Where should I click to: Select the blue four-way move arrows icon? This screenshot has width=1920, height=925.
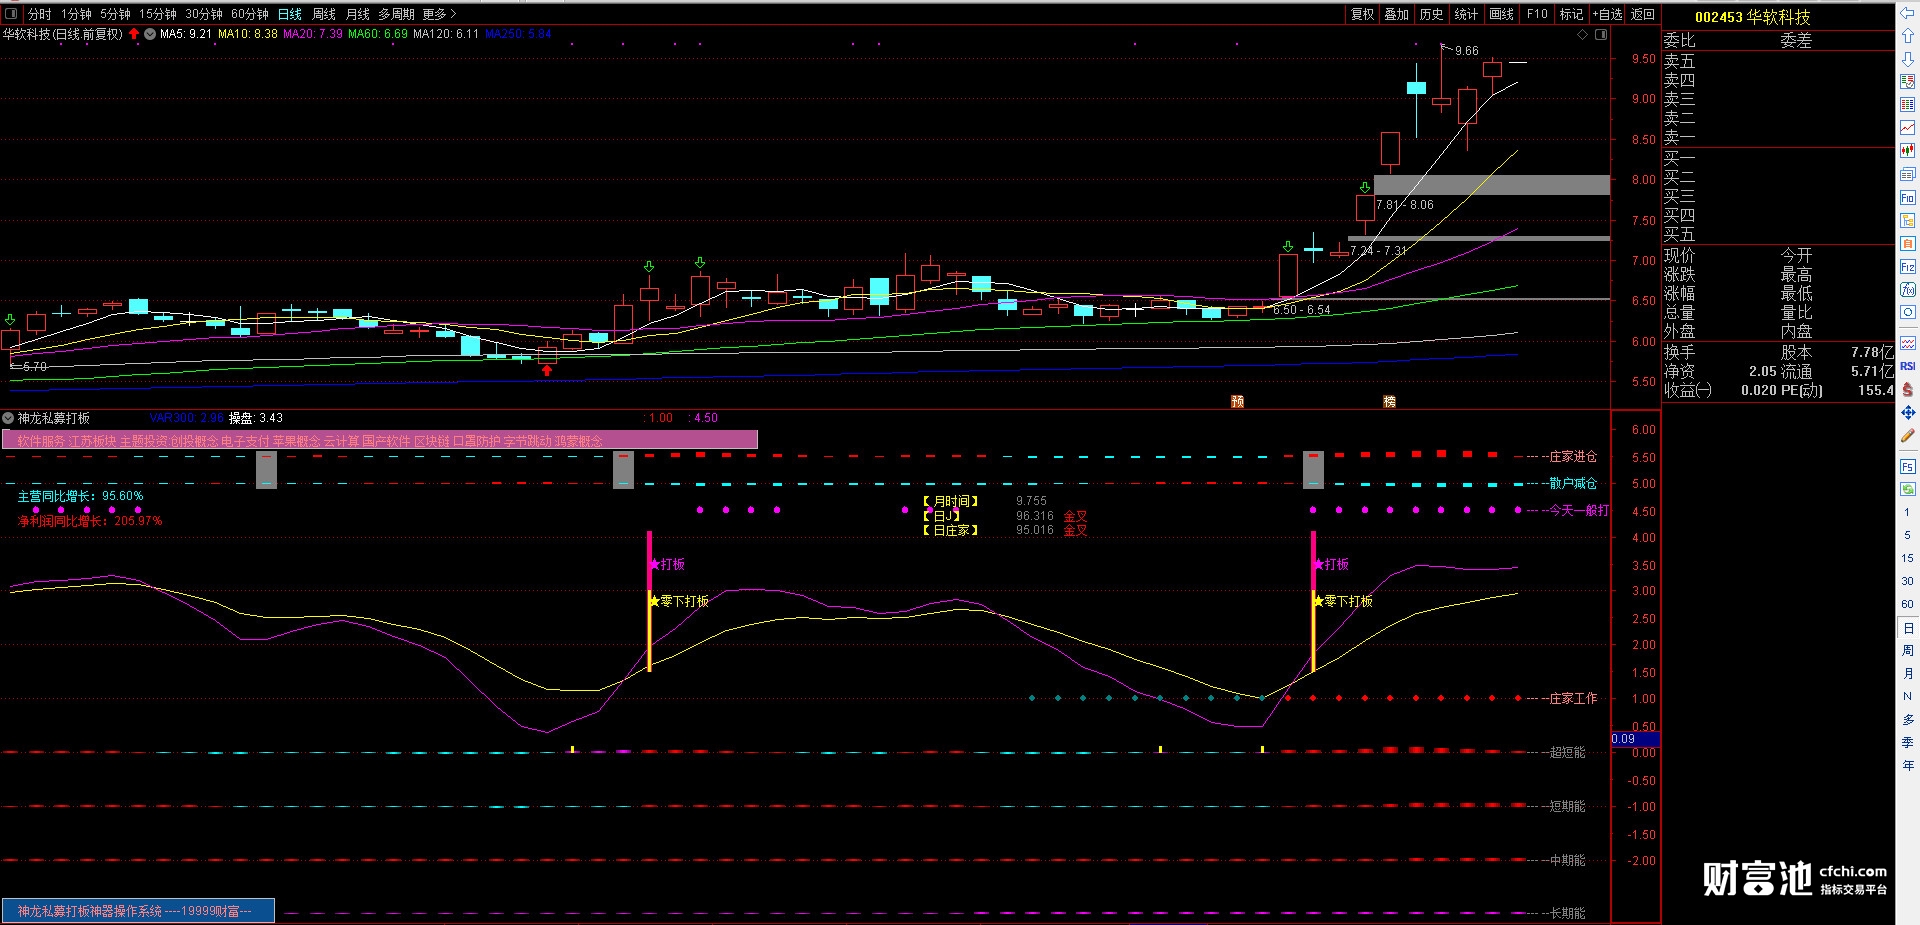(1907, 412)
